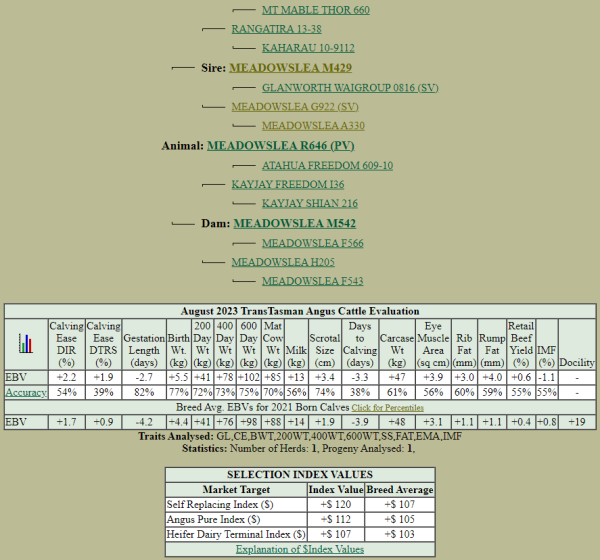This screenshot has width=600, height=560.
Task: Select the Gestation Length column header
Action: coord(144,344)
